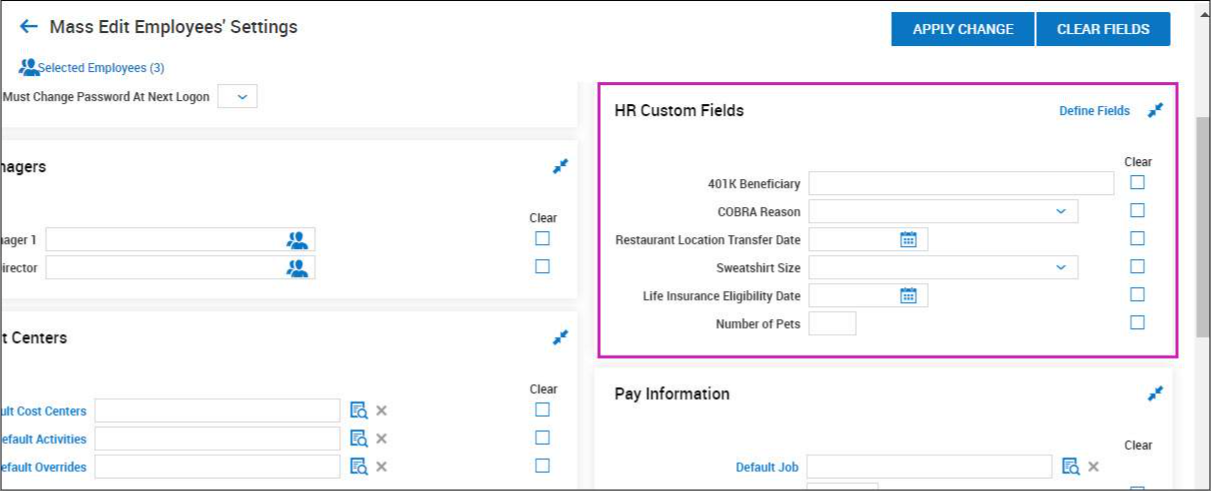Follow the Default Job link
Screen dimensions: 1211x491
[x=767, y=467]
